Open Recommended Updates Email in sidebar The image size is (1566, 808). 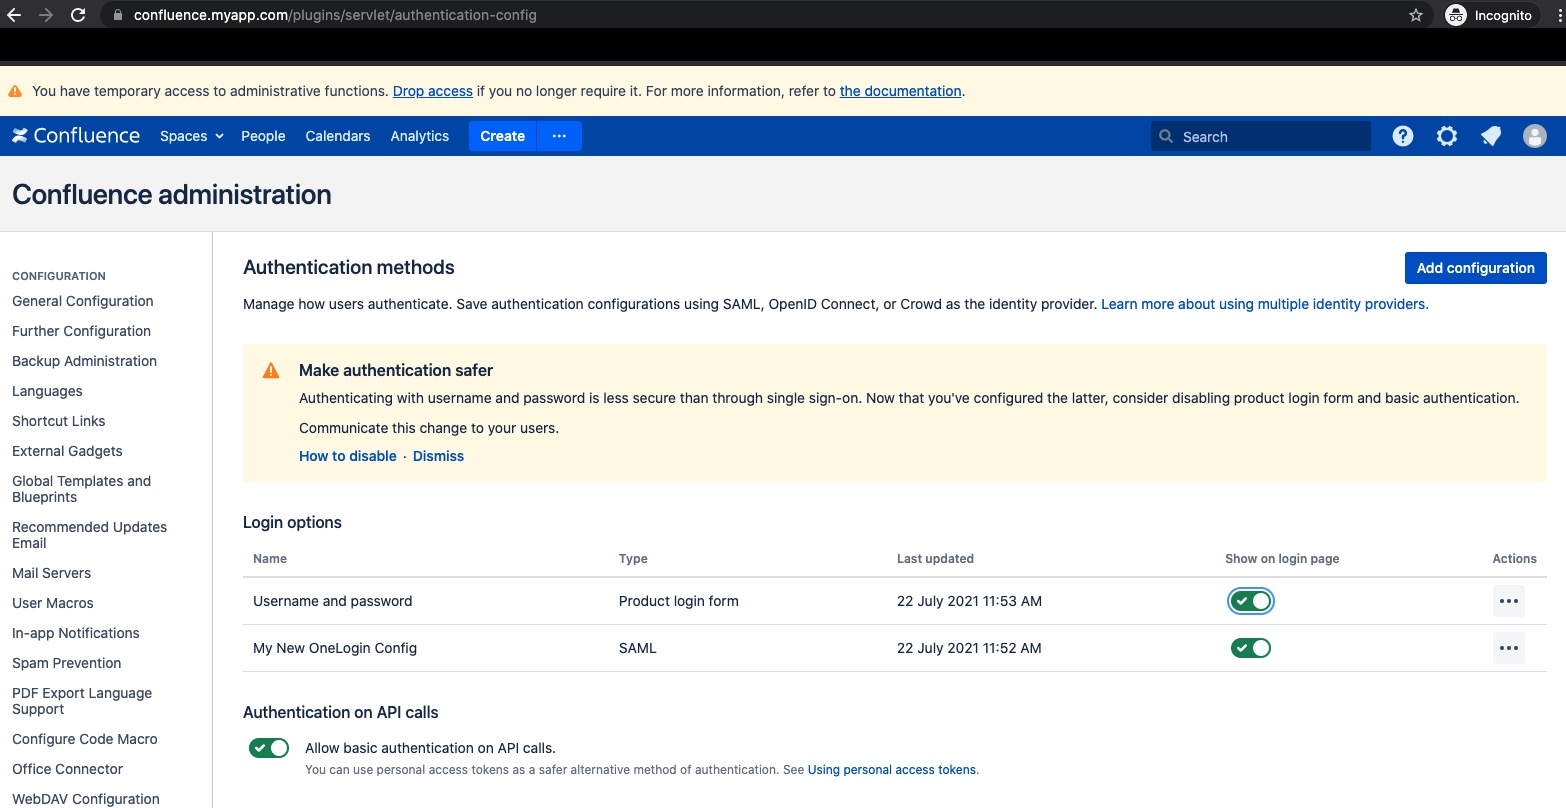coord(90,535)
